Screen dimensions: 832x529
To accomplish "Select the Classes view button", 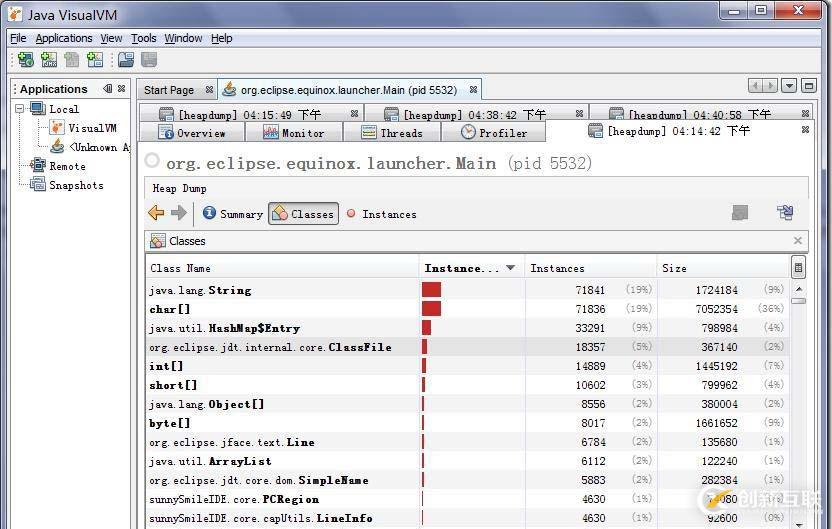I will 304,214.
